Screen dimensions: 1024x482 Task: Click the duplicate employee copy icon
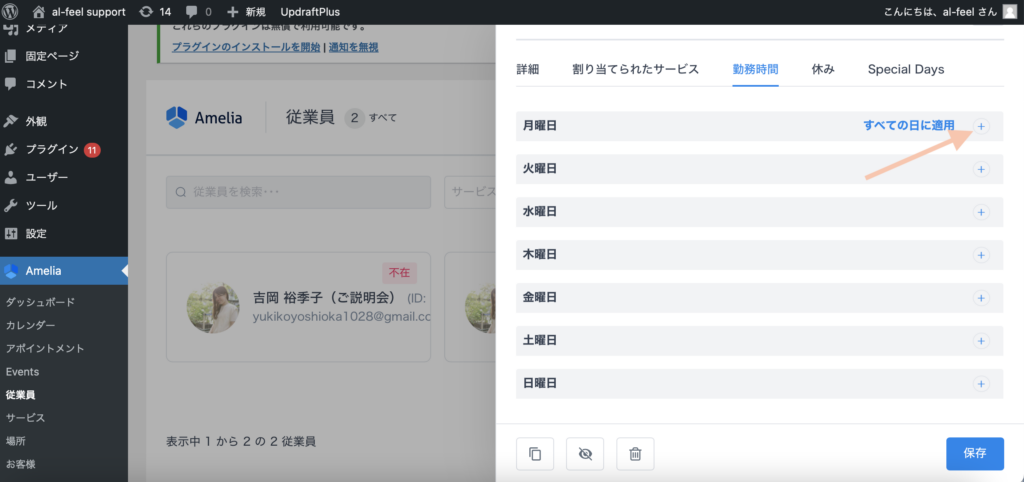point(534,454)
